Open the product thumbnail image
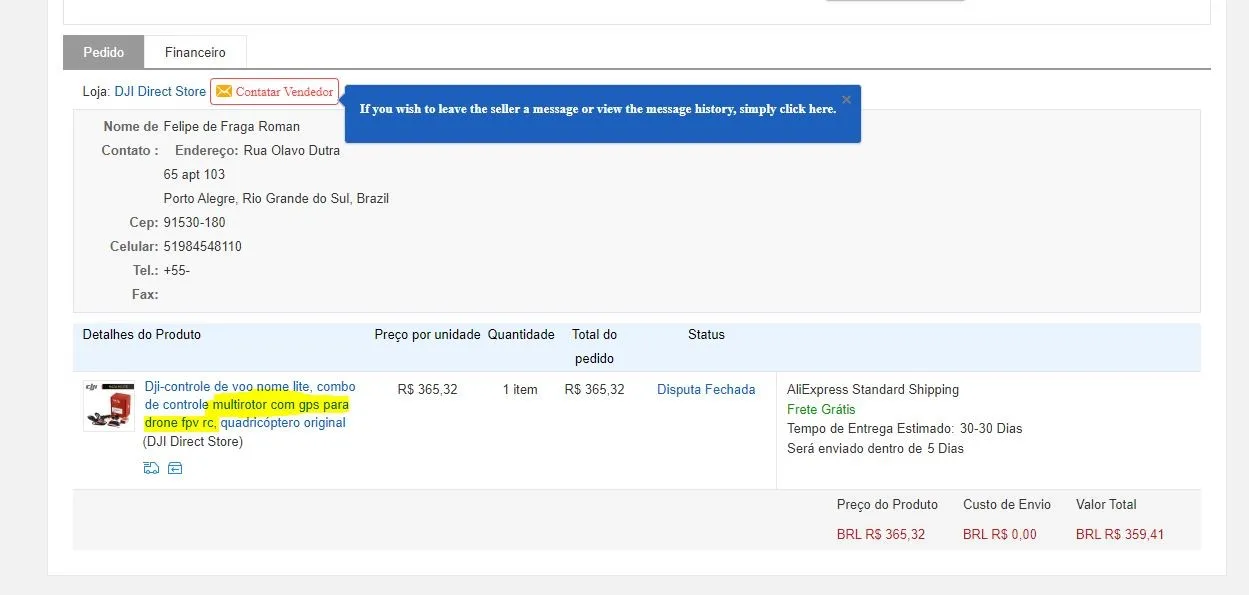The image size is (1249, 595). pyautogui.click(x=109, y=405)
